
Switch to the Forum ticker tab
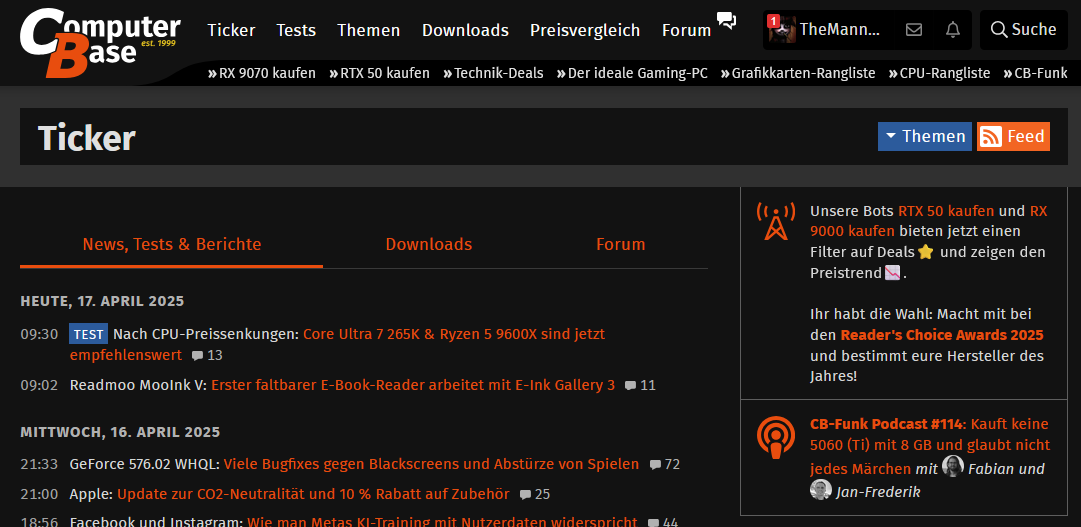point(620,244)
